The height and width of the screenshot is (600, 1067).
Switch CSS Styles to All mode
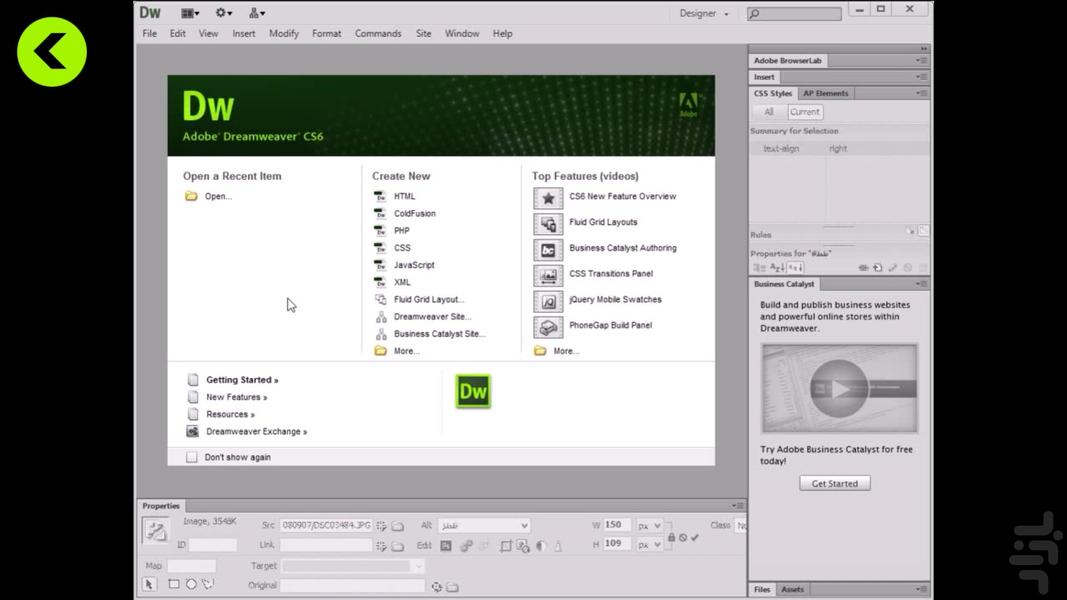768,112
